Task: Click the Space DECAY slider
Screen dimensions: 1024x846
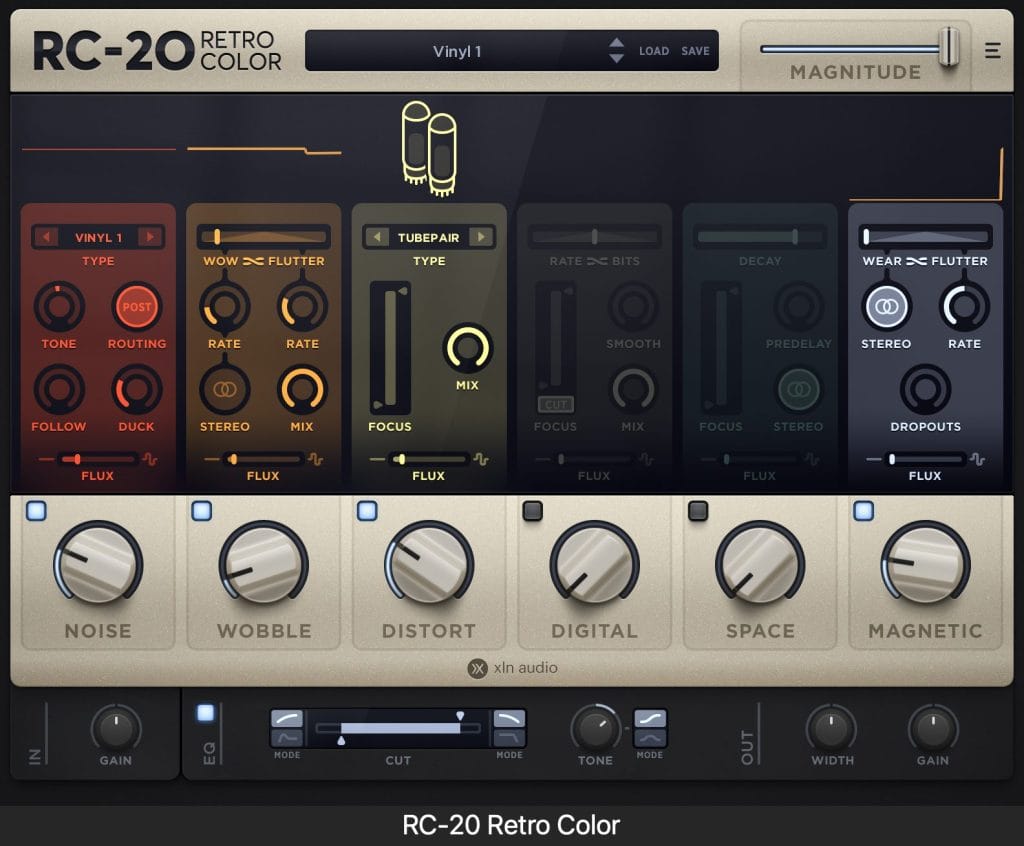Action: pyautogui.click(x=760, y=236)
